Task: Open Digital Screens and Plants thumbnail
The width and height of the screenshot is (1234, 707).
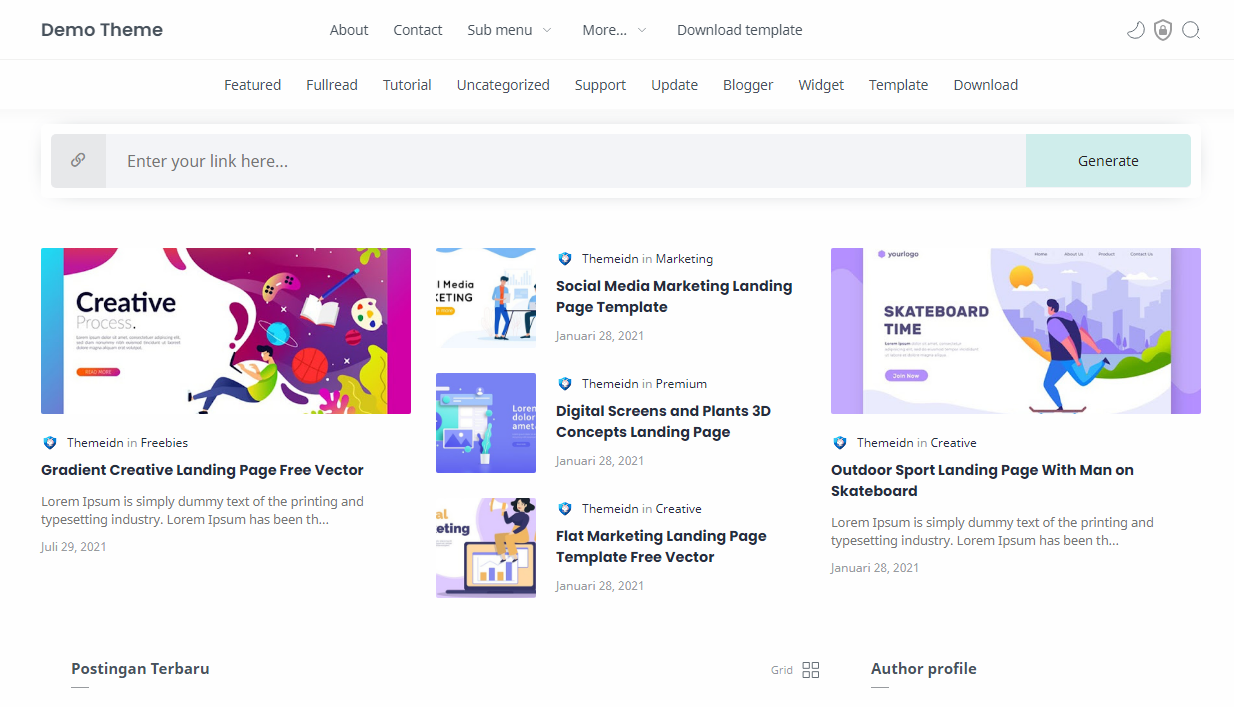Action: 486,423
